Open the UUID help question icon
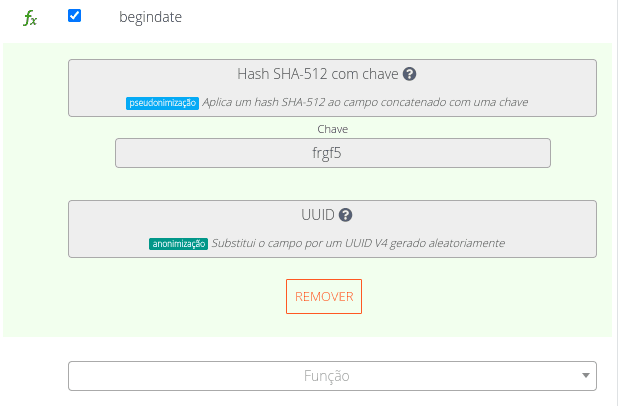This screenshot has width=618, height=406. point(346,215)
